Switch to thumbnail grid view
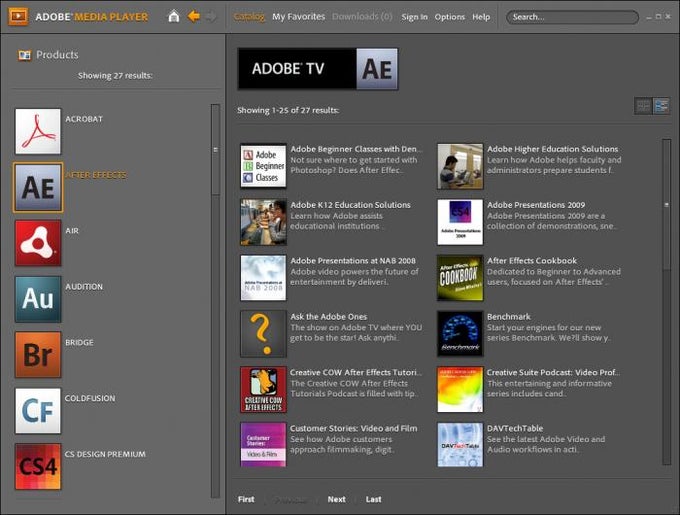 pyautogui.click(x=643, y=106)
